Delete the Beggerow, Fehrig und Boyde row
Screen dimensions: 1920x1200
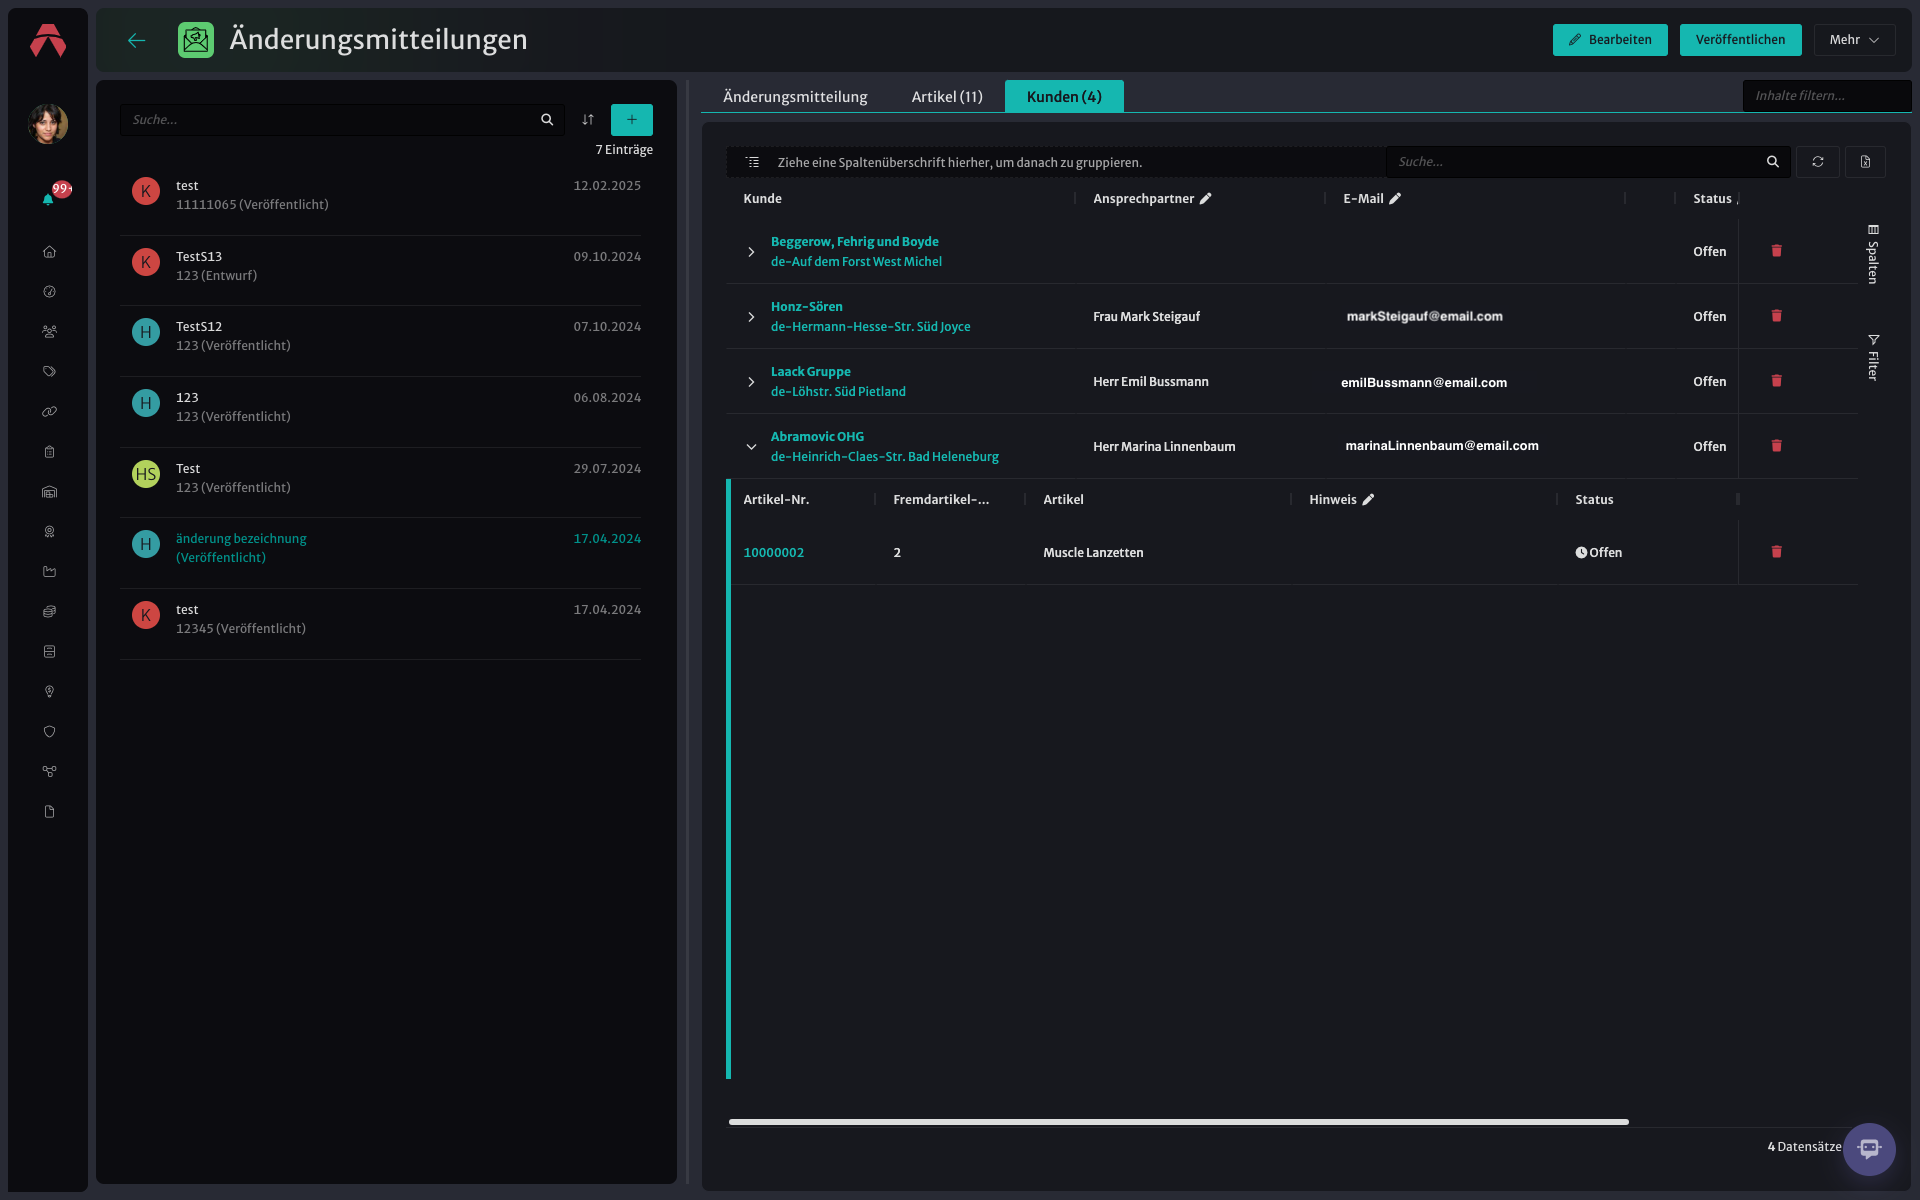tap(1777, 251)
